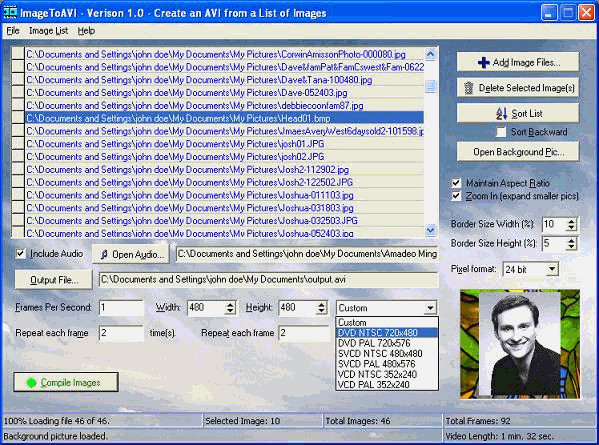599x445 pixels.
Task: Click the output.avi path field
Action: click(x=268, y=280)
